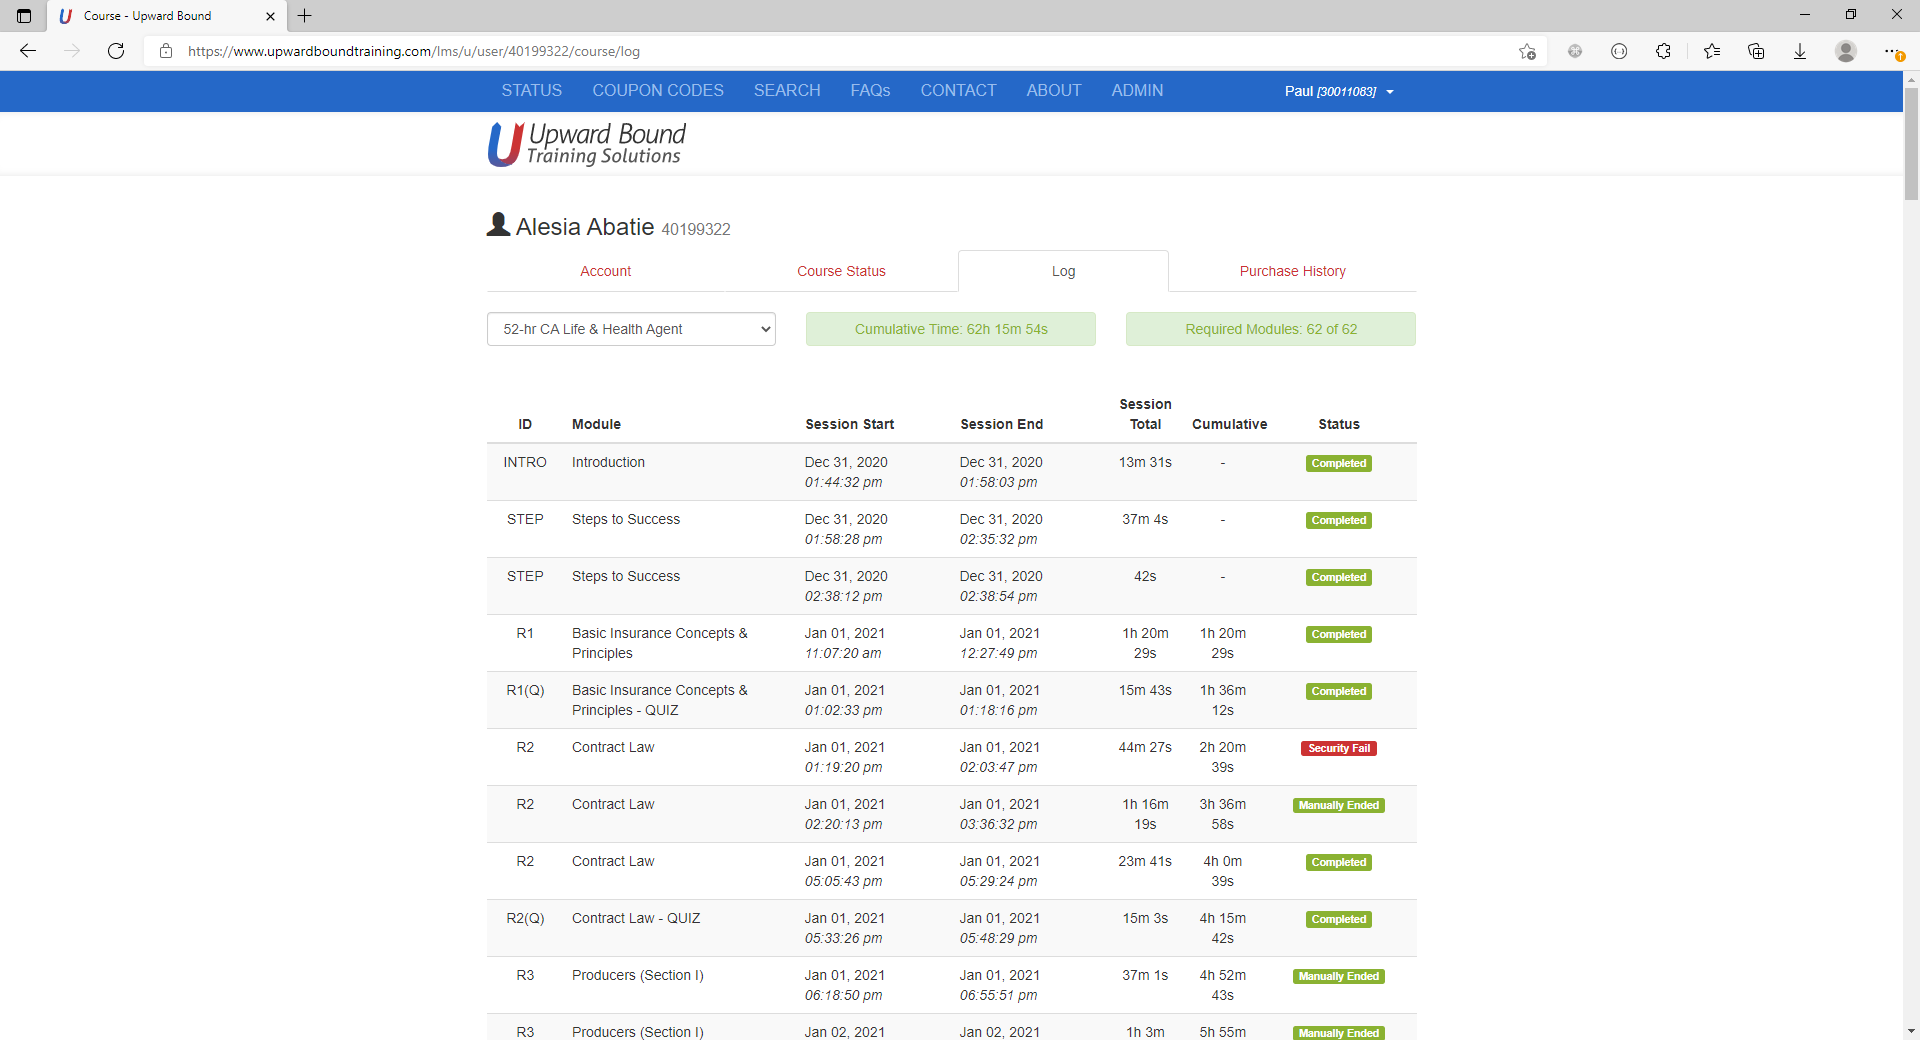Open the FAQs page

point(870,91)
